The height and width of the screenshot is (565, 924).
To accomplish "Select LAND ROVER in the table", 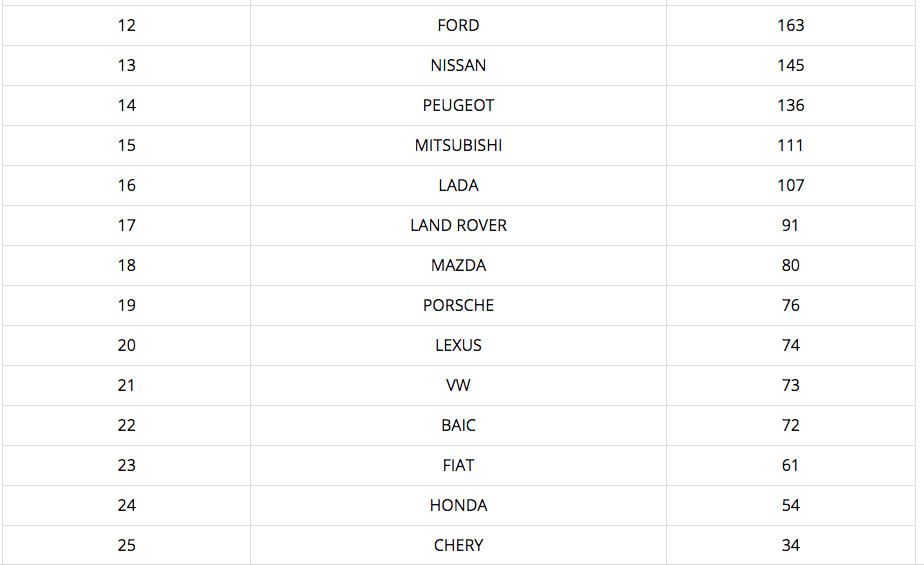I will point(458,226).
